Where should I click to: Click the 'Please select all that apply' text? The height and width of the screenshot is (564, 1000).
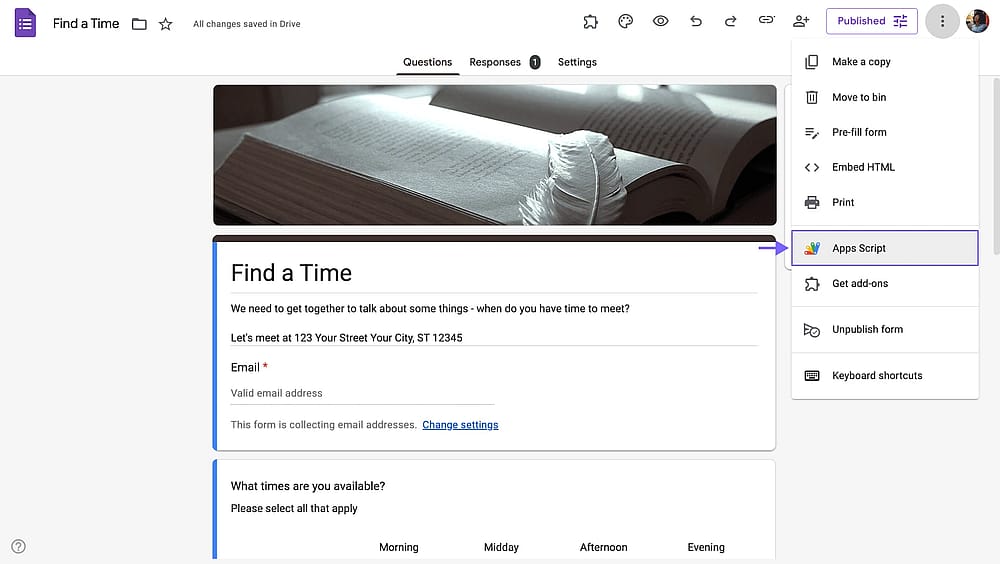point(294,508)
